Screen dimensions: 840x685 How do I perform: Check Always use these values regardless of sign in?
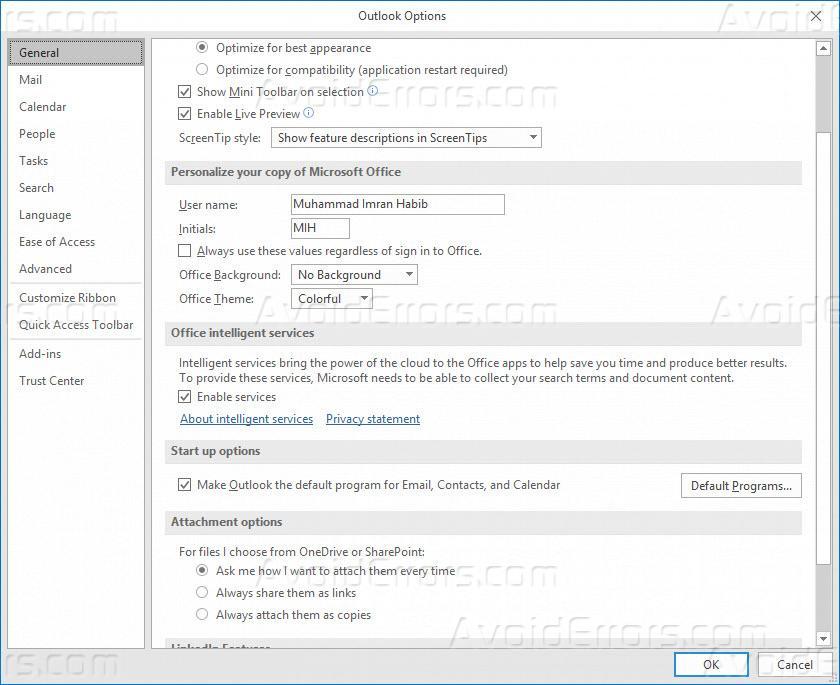[184, 251]
